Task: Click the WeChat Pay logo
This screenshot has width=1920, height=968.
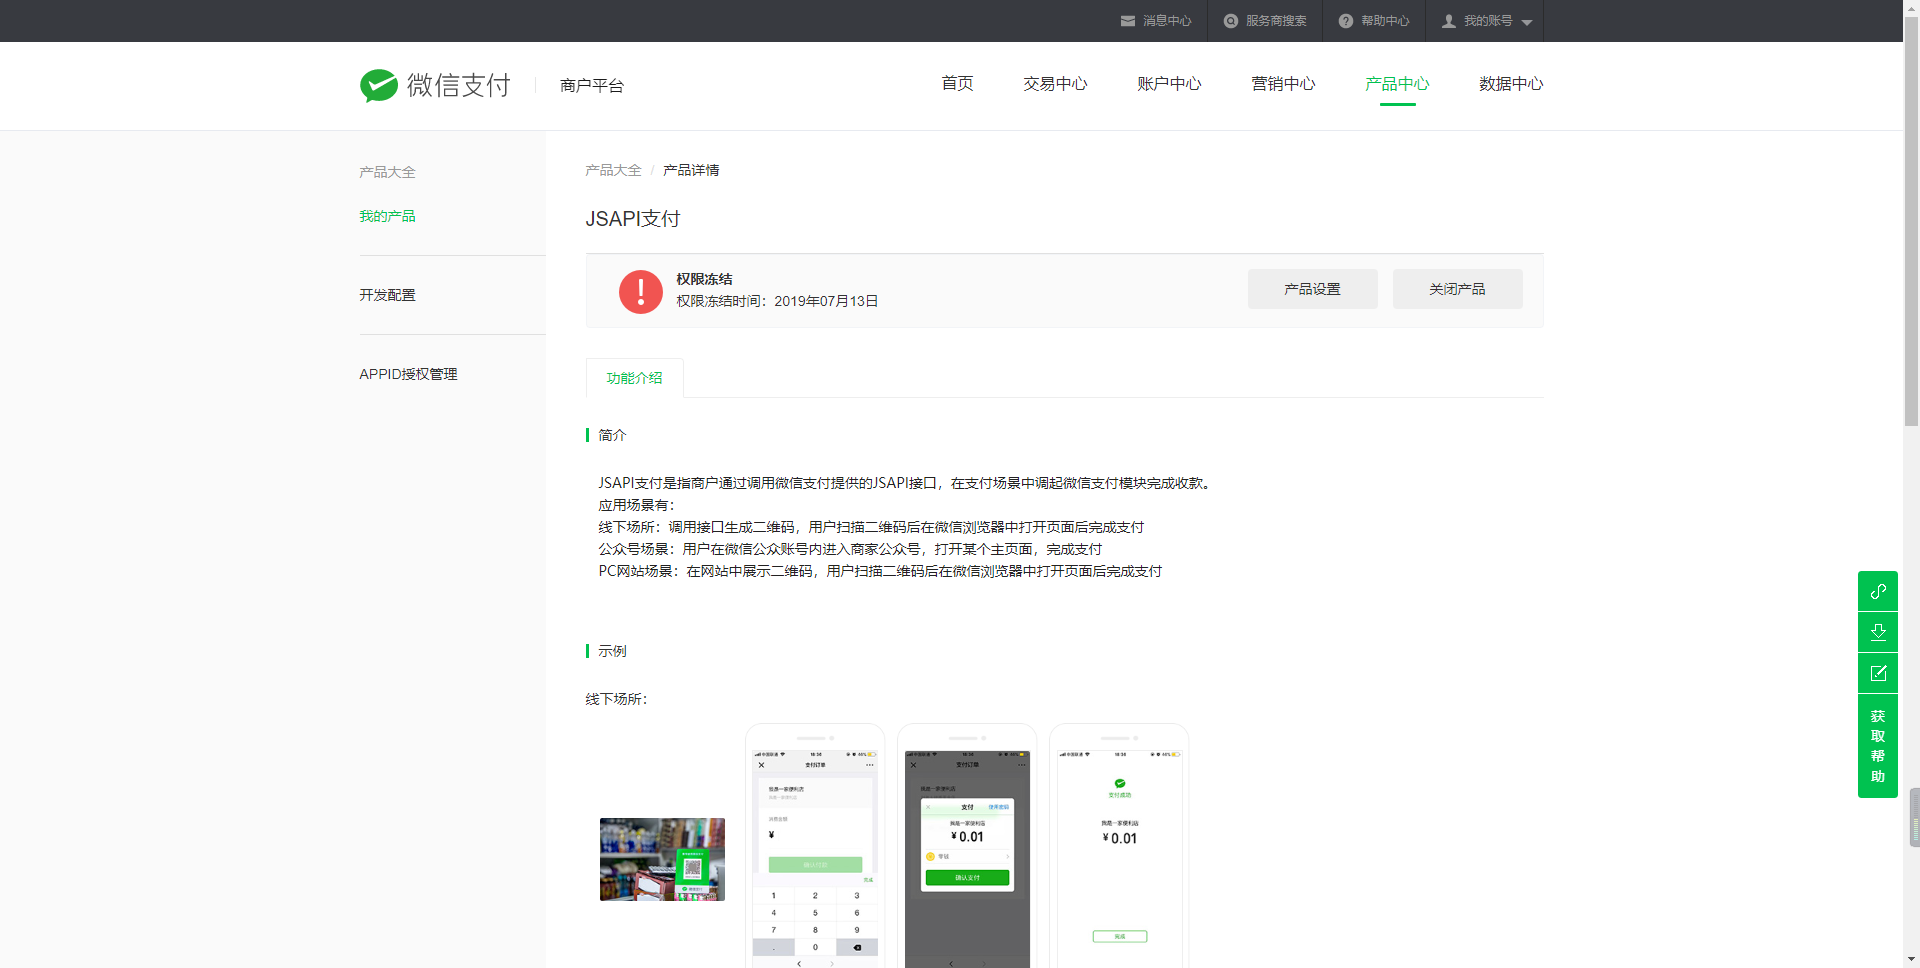Action: coord(435,86)
